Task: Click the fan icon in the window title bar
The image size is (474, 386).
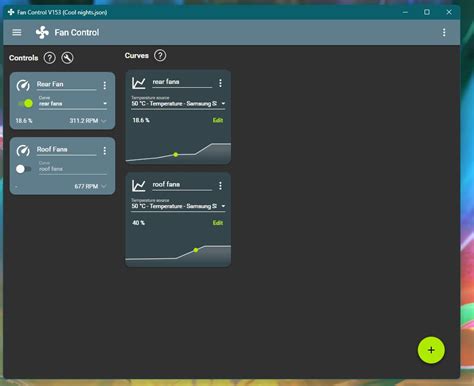Action: (x=11, y=12)
